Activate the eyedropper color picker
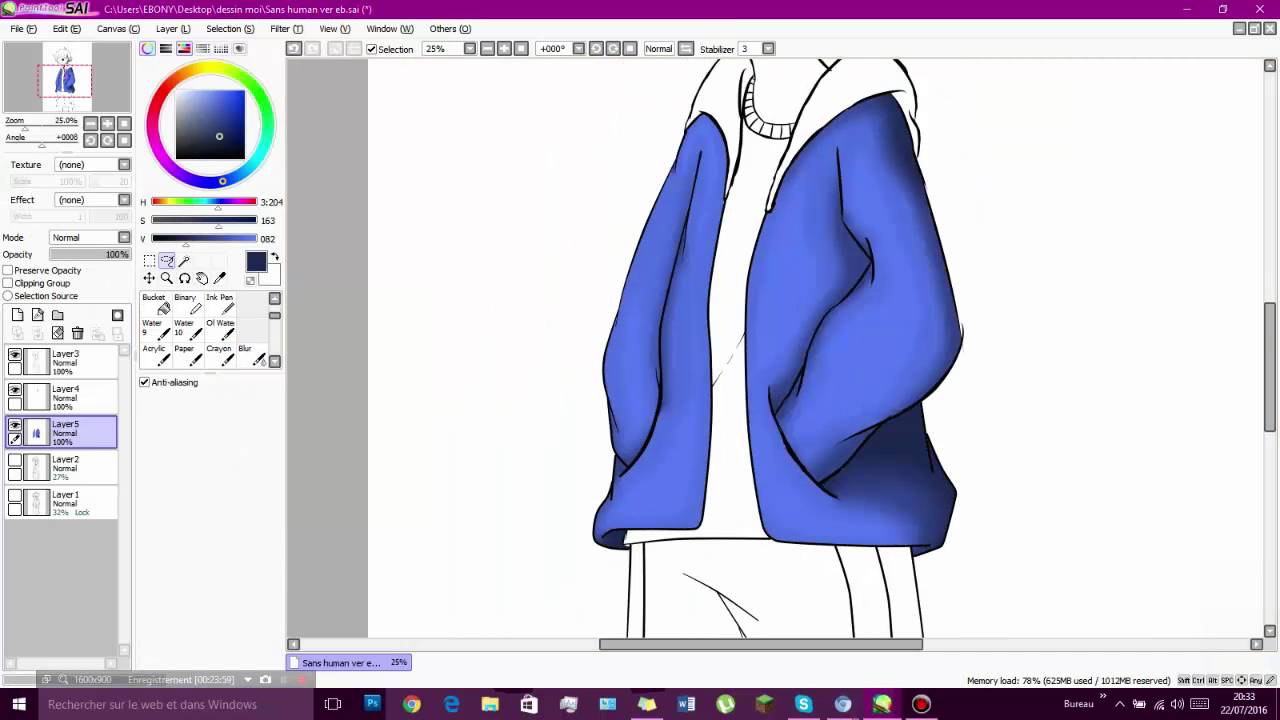 (x=220, y=278)
